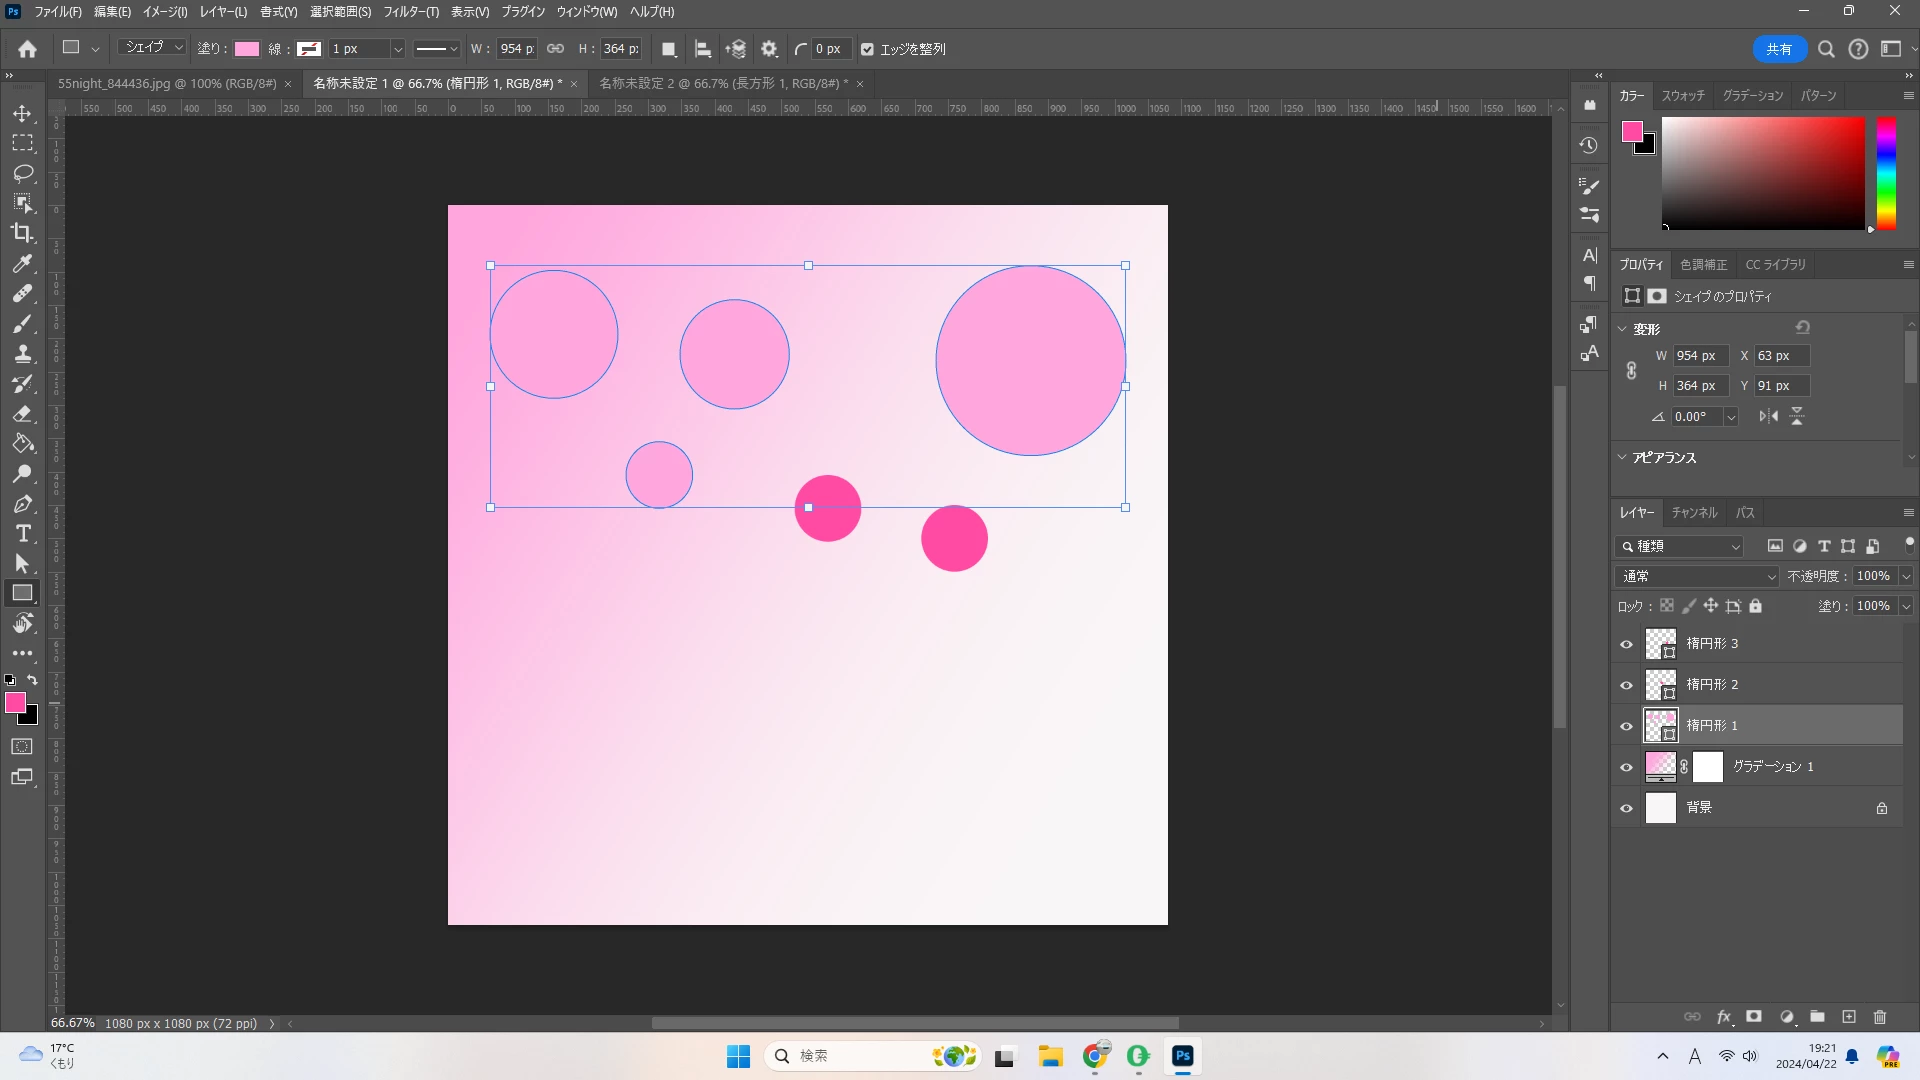1920x1080 pixels.
Task: Click the W width field in properties
Action: click(x=1699, y=355)
